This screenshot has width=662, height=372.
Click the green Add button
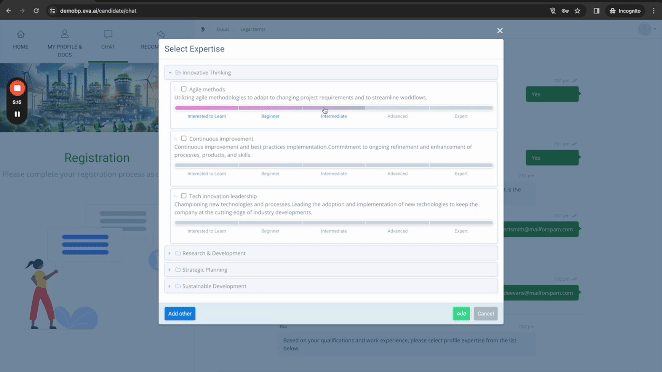pos(461,314)
